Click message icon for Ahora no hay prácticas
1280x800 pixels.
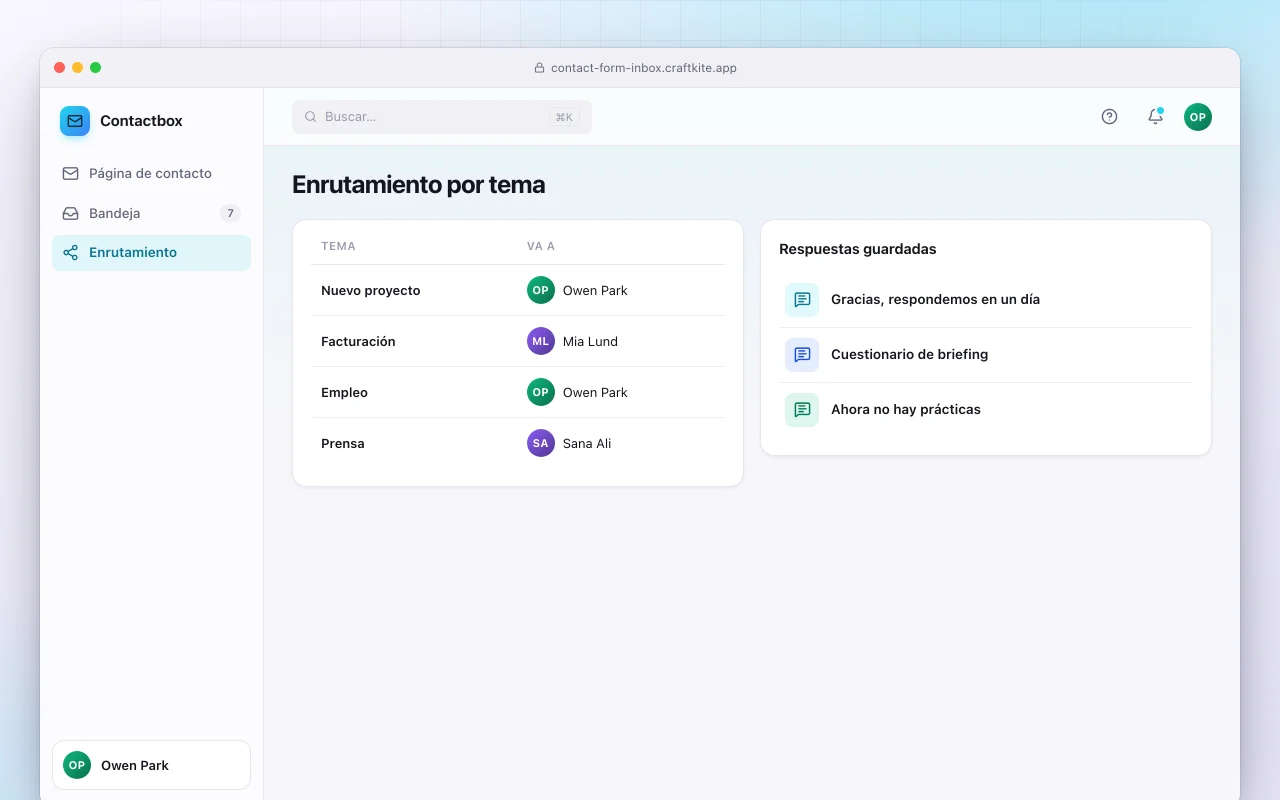(802, 410)
